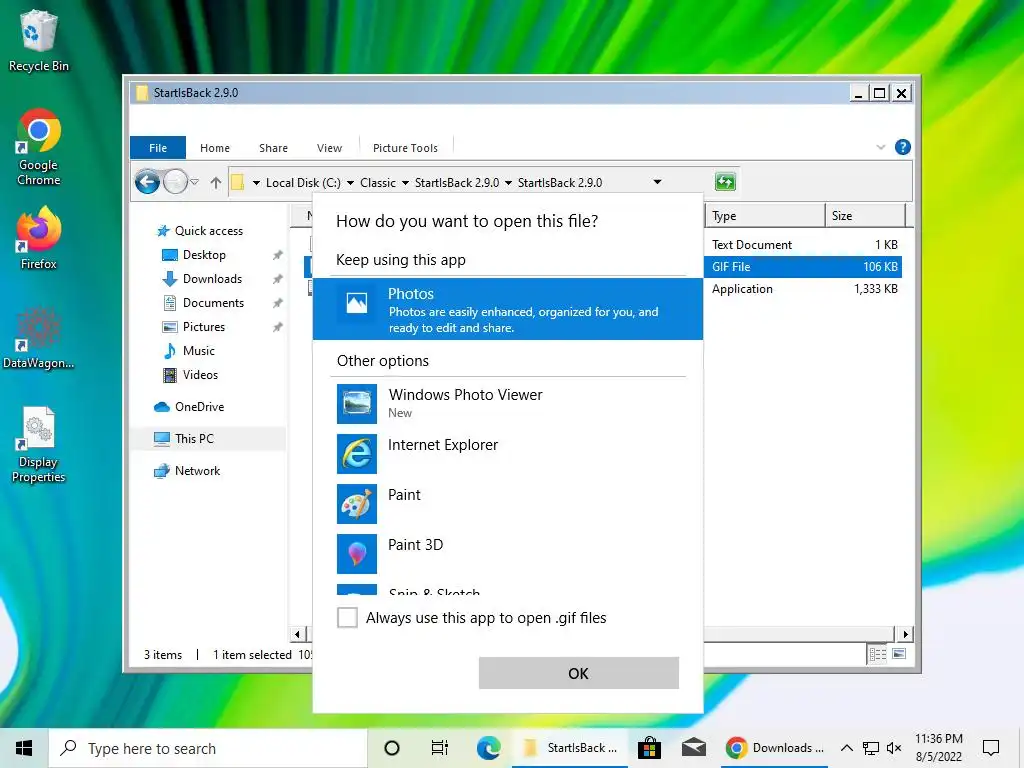This screenshot has width=1024, height=768.
Task: Open Task View on taskbar
Action: pos(440,748)
